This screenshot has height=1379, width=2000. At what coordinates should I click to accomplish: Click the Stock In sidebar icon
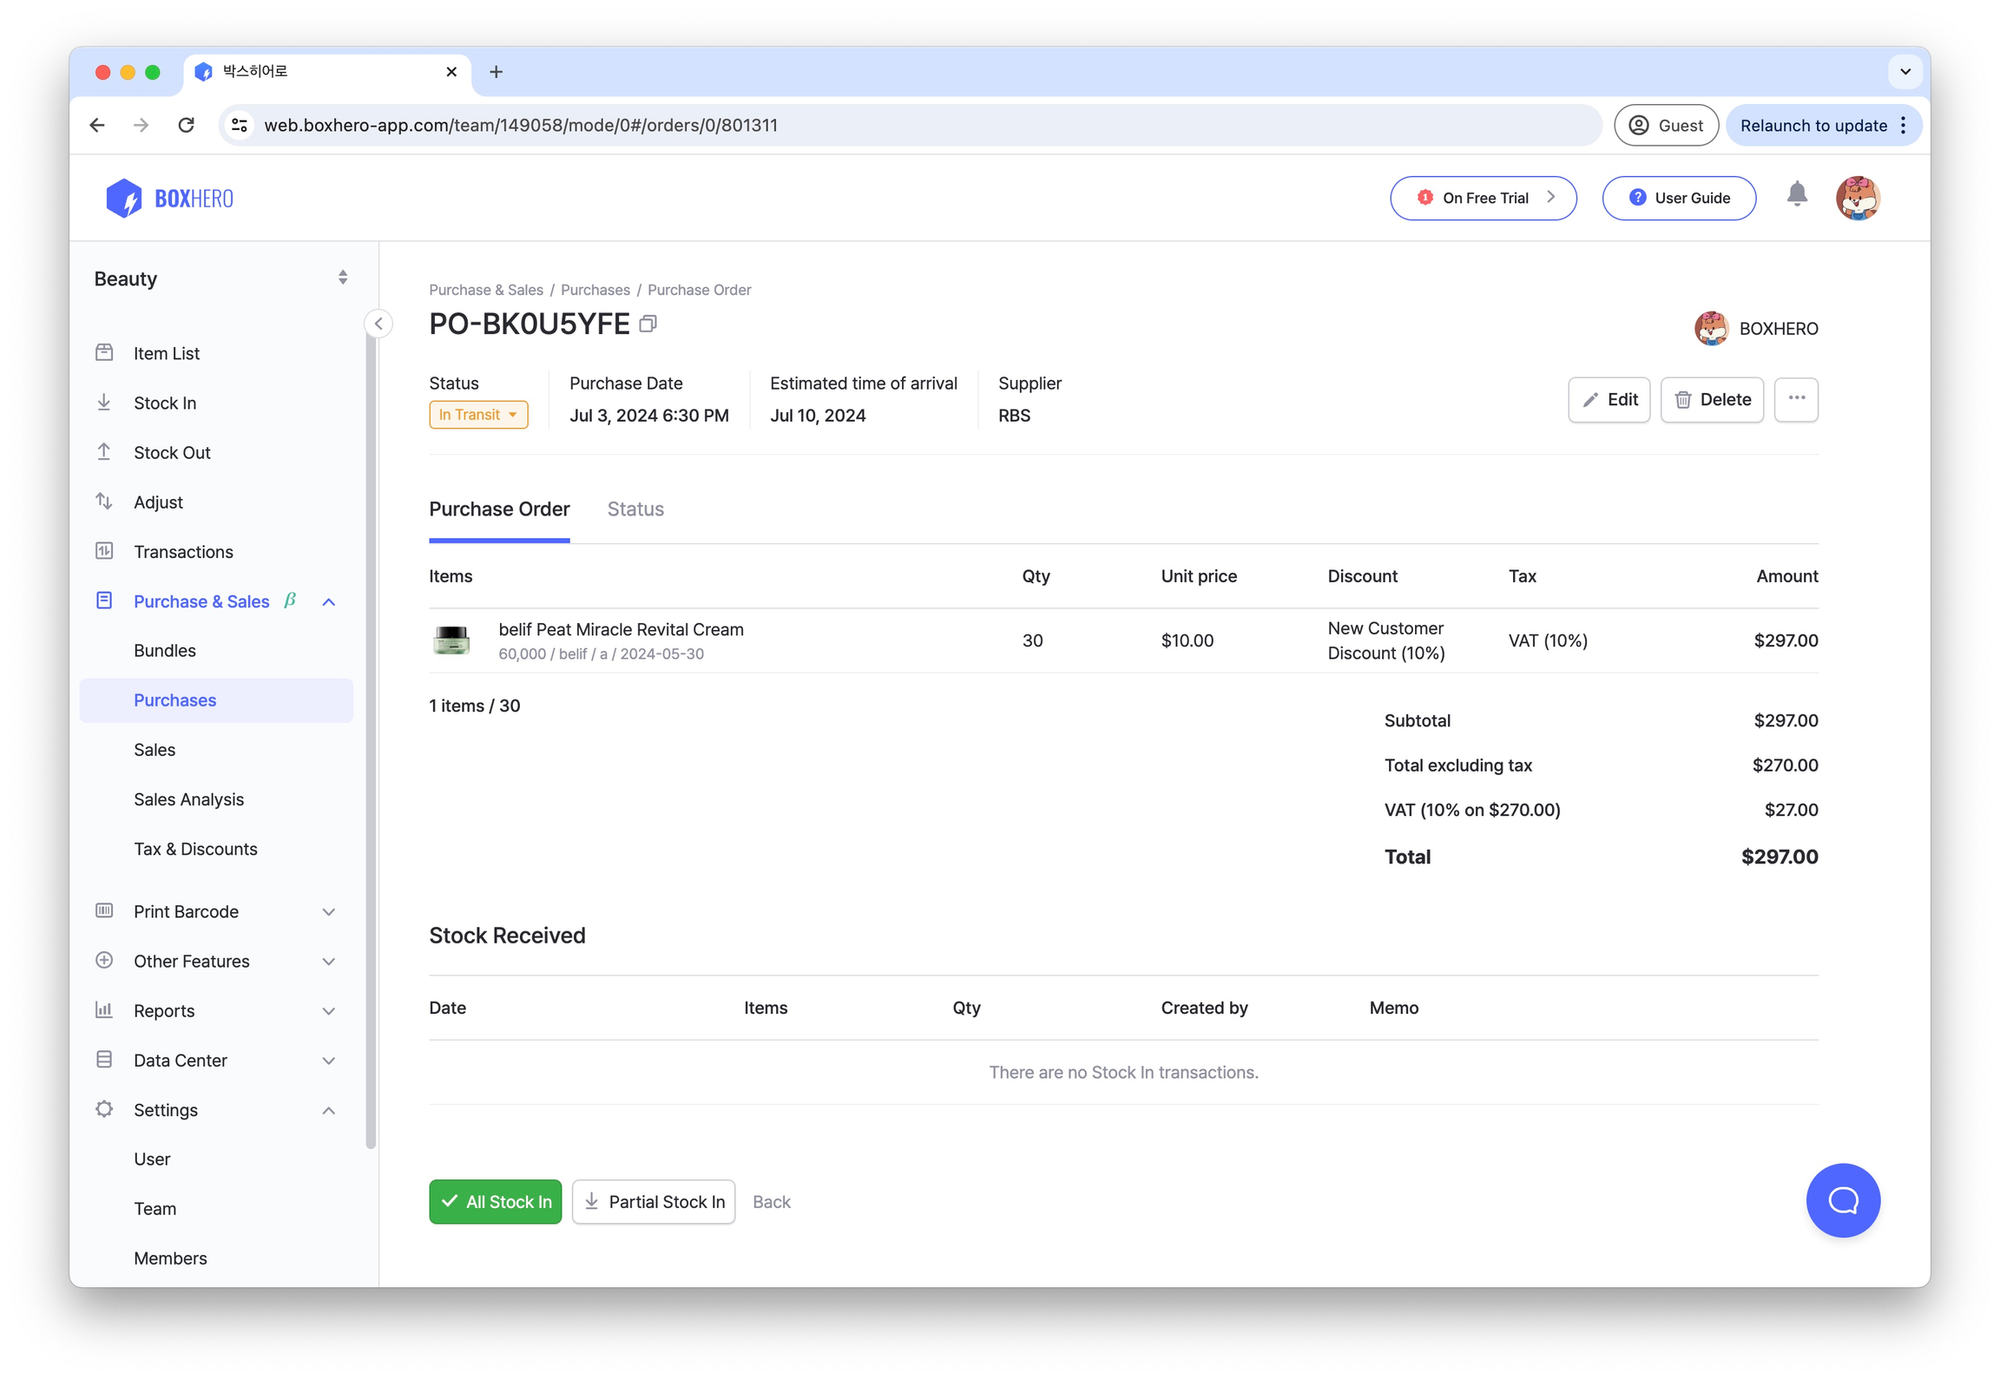(x=105, y=401)
